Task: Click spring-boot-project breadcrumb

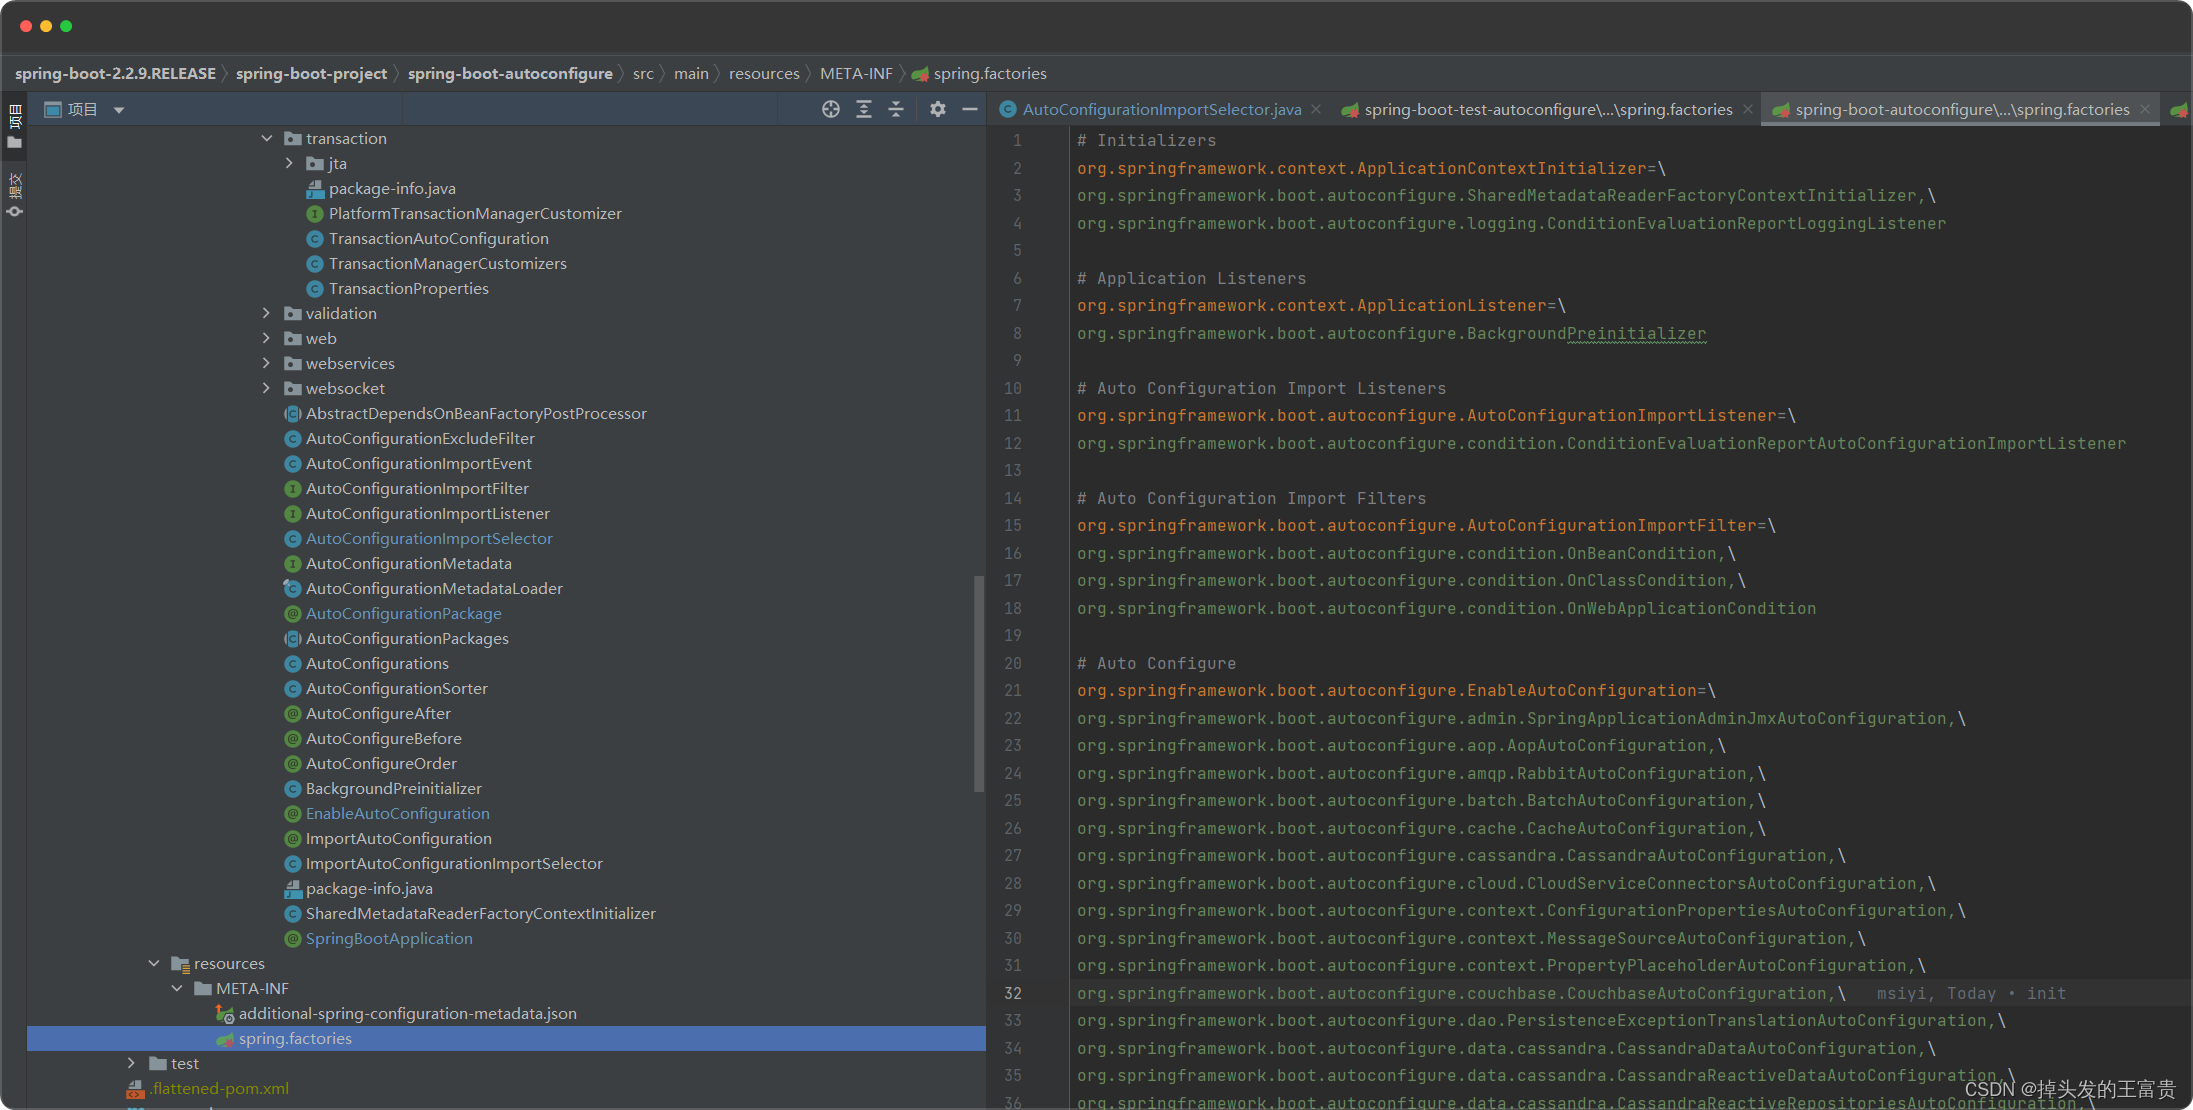Action: pos(311,74)
